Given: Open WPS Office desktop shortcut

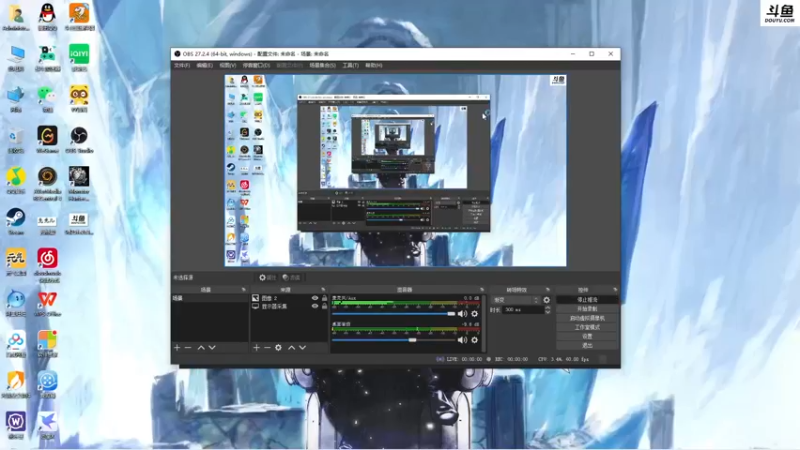Looking at the screenshot, I should (47, 304).
